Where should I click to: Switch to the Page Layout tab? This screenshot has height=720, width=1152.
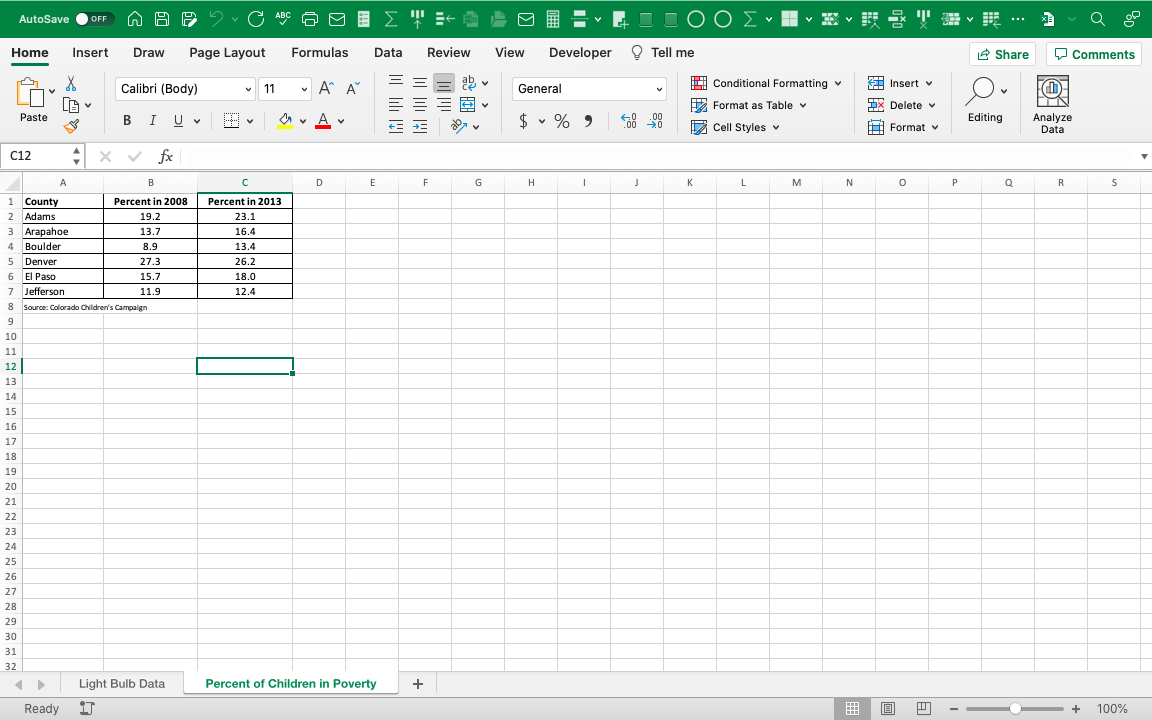point(227,53)
